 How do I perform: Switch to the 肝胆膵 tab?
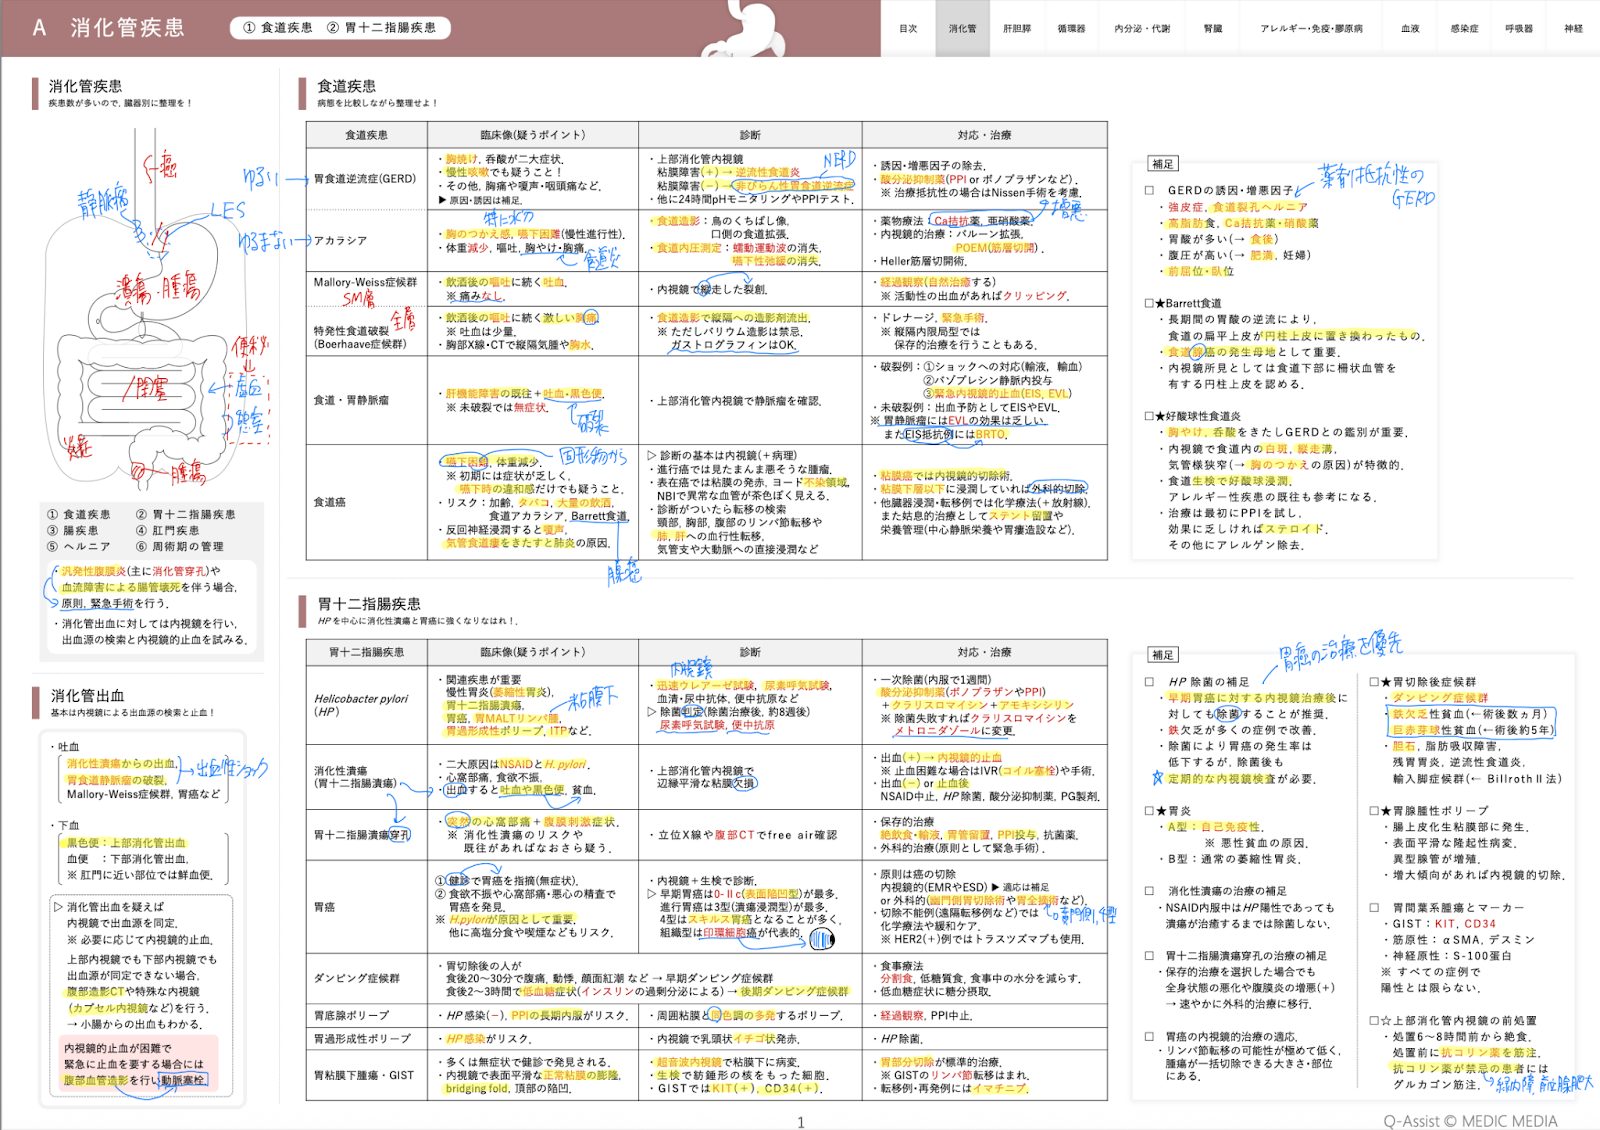[x=1016, y=29]
